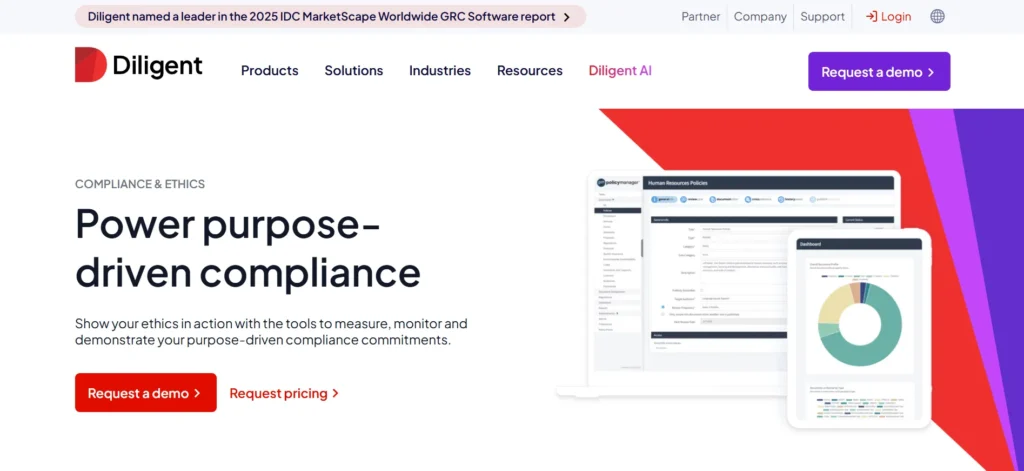Click the donut chart in the Dashboard
Screen dimensions: 1024x471
[860, 324]
